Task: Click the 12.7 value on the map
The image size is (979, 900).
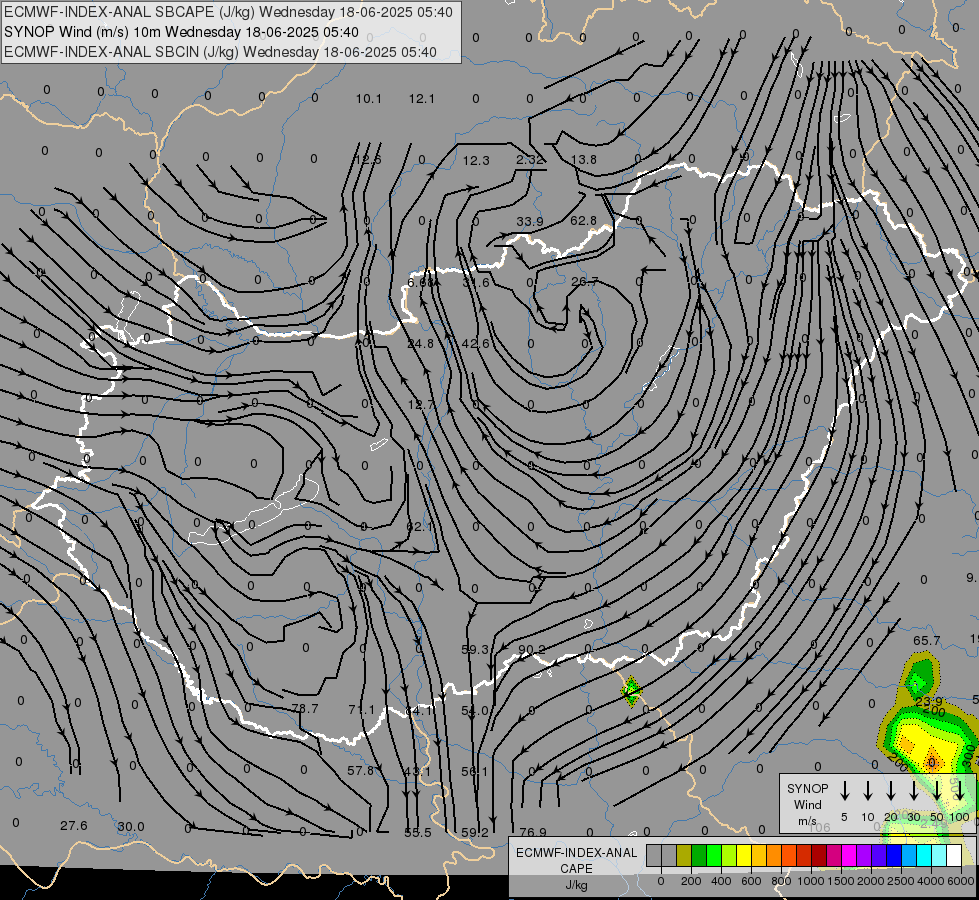Action: (x=420, y=405)
